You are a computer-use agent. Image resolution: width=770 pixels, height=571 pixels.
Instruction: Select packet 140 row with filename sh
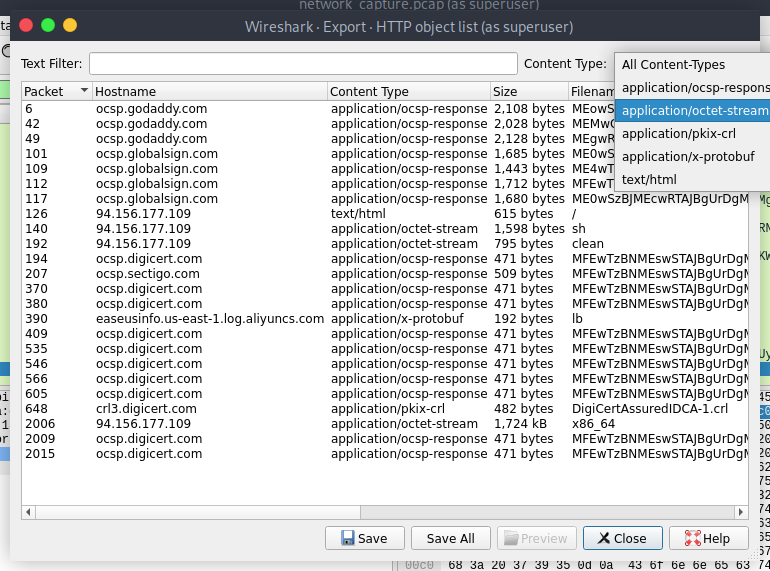300,229
